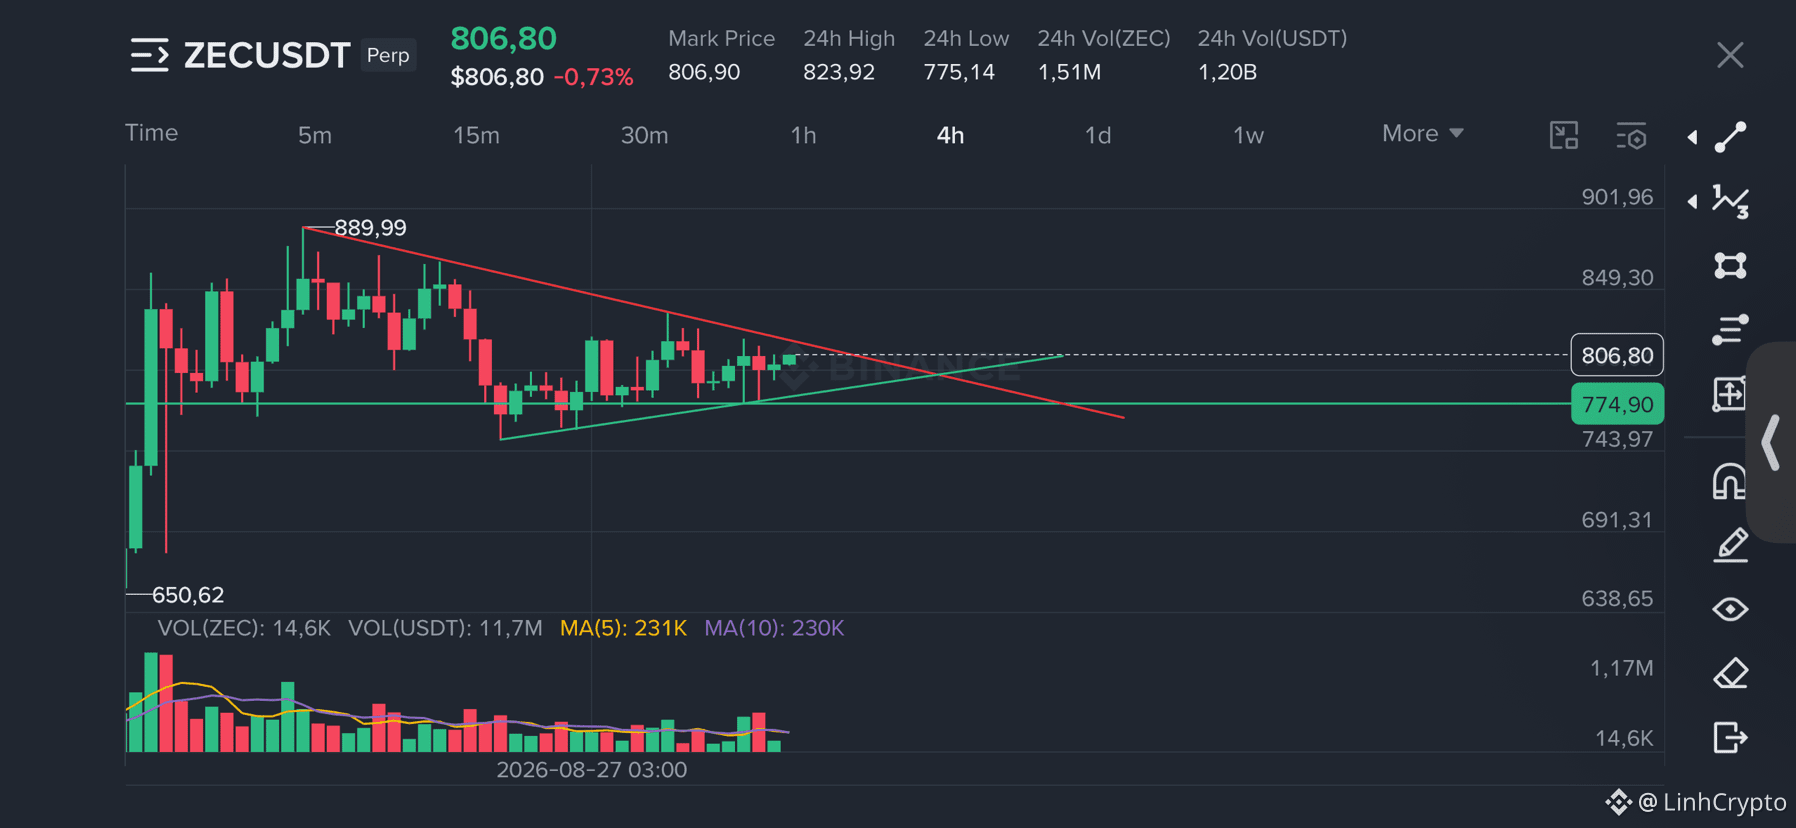Click the 901,96 price axis label
Screen dimensions: 1796x828
click(1617, 197)
